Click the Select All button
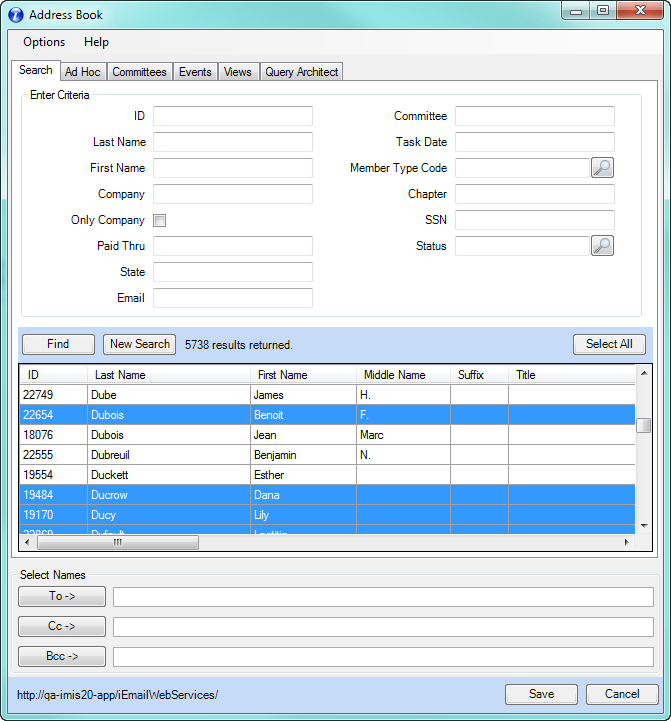Screen dimensions: 671x721 tap(609, 344)
